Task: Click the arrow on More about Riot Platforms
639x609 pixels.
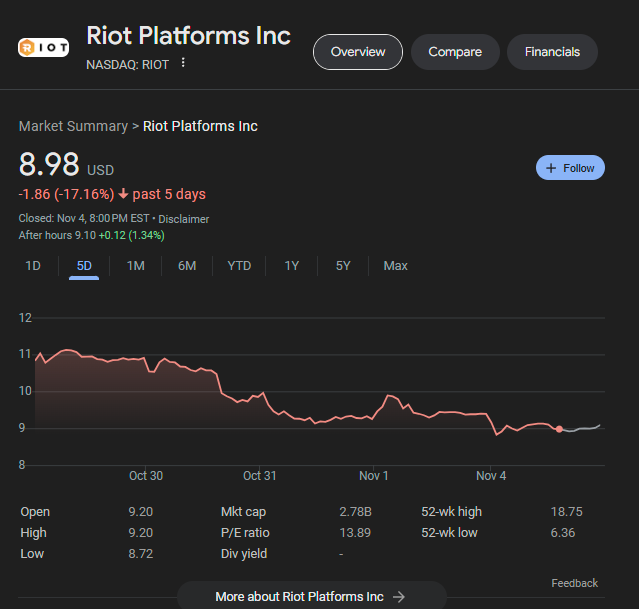Action: tap(399, 597)
